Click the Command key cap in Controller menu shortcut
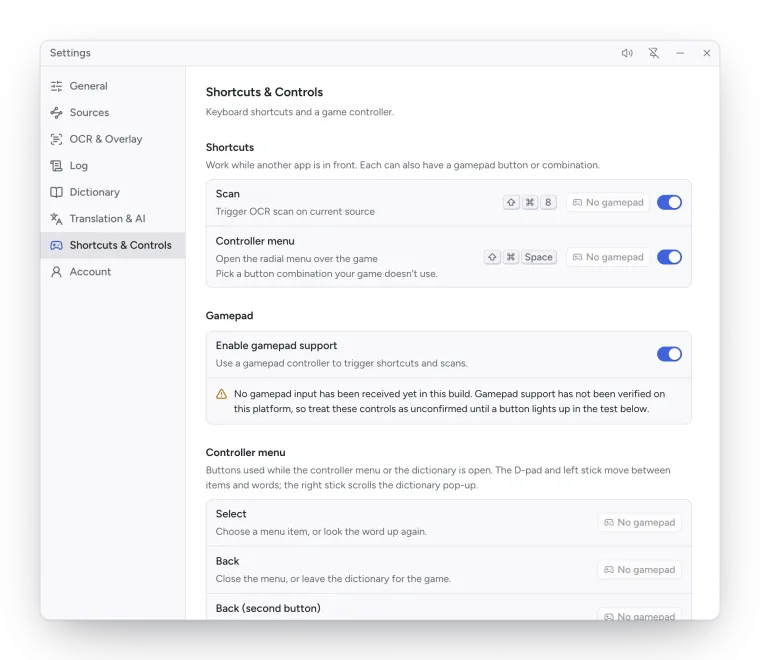The width and height of the screenshot is (760, 660). coord(511,257)
